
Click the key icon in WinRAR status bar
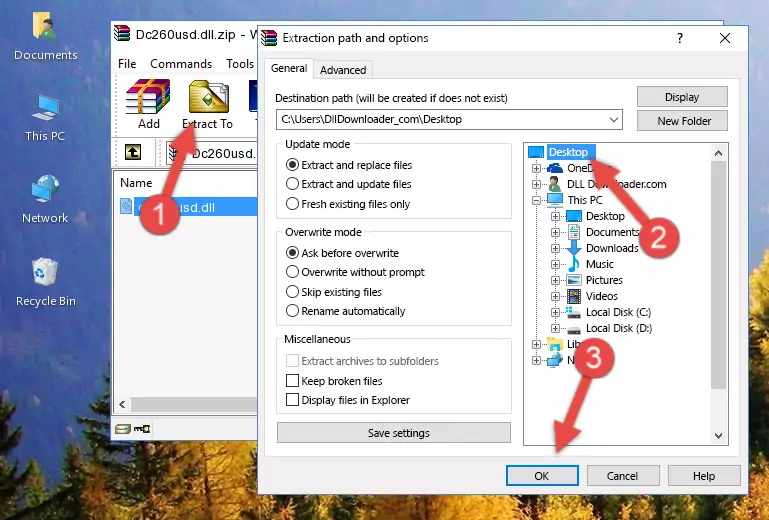coord(142,429)
